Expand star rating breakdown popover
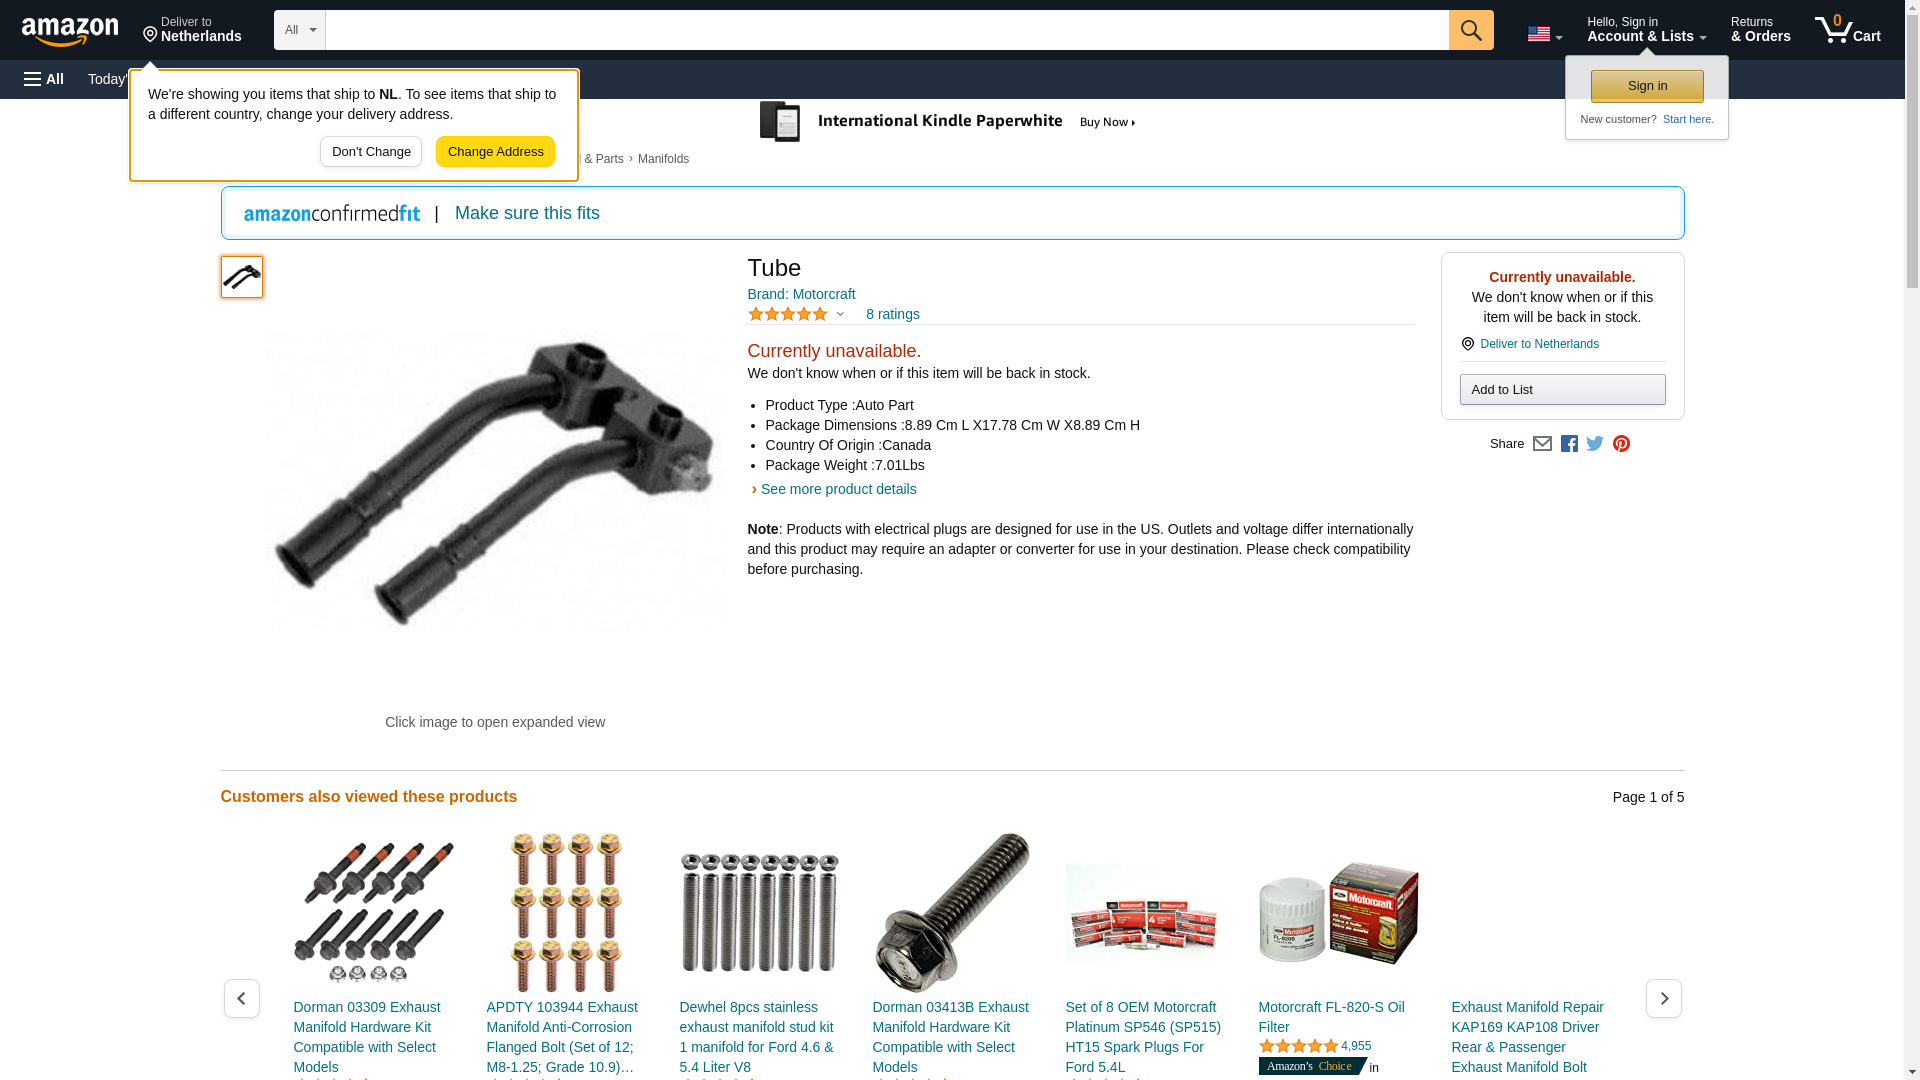 coord(796,314)
